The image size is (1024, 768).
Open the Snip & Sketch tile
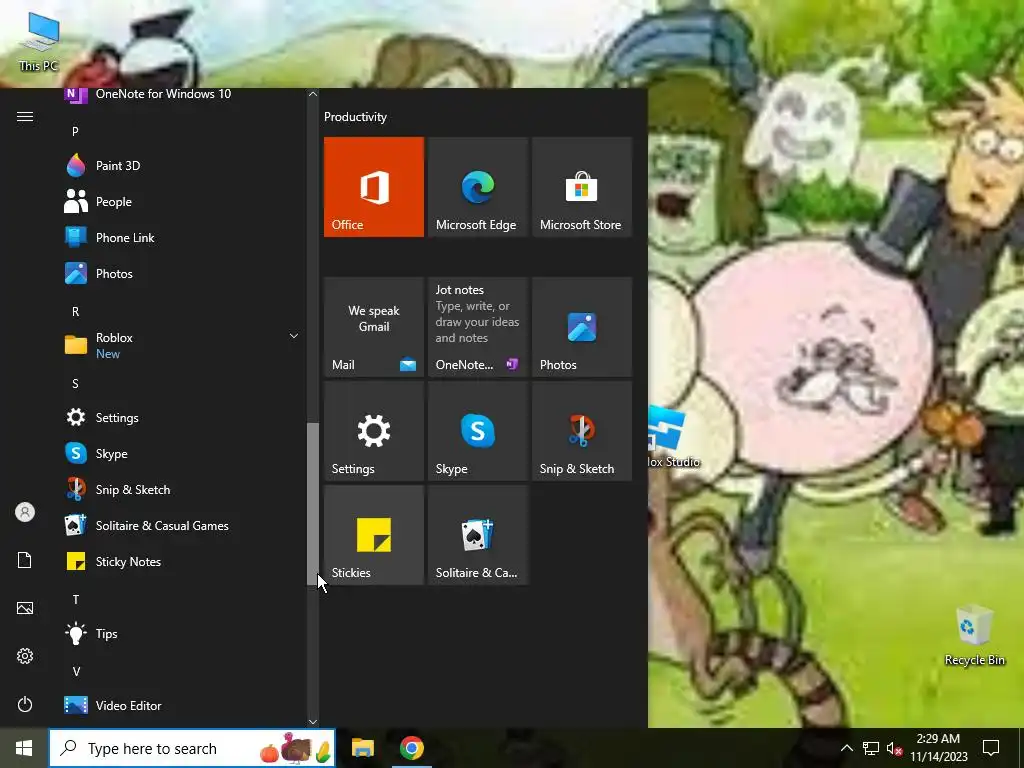tap(582, 431)
